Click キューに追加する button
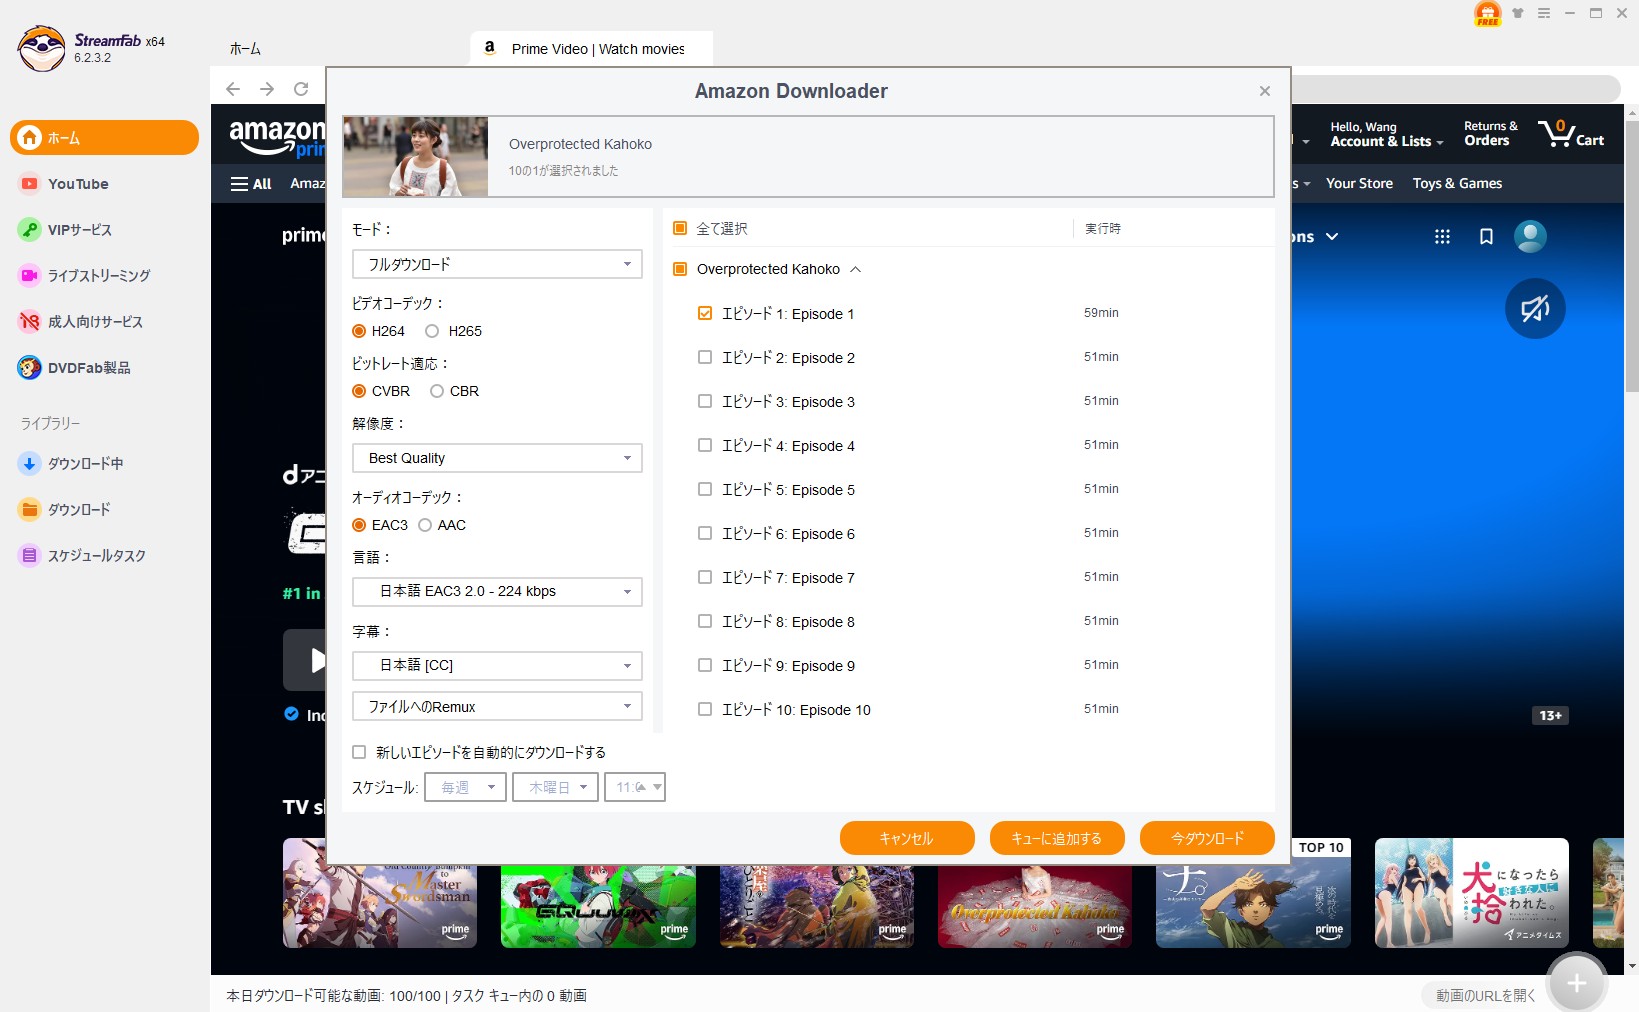The height and width of the screenshot is (1012, 1639). (1057, 838)
